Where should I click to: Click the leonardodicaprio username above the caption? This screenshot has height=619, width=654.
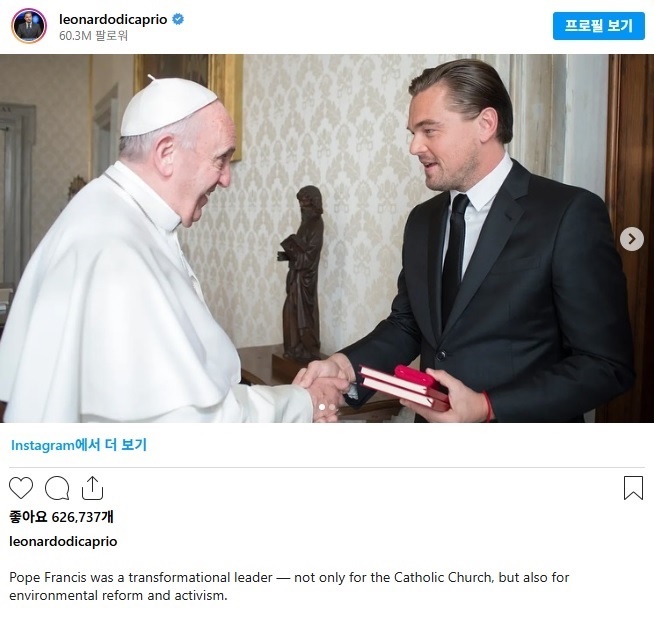[x=63, y=541]
